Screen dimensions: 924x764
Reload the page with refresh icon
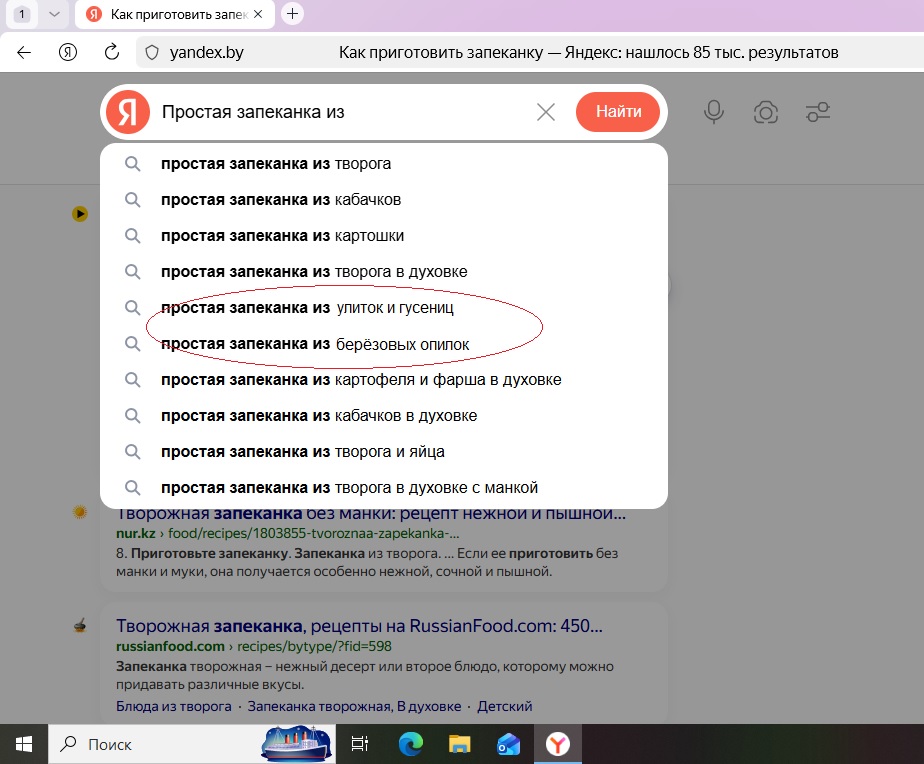tap(112, 52)
